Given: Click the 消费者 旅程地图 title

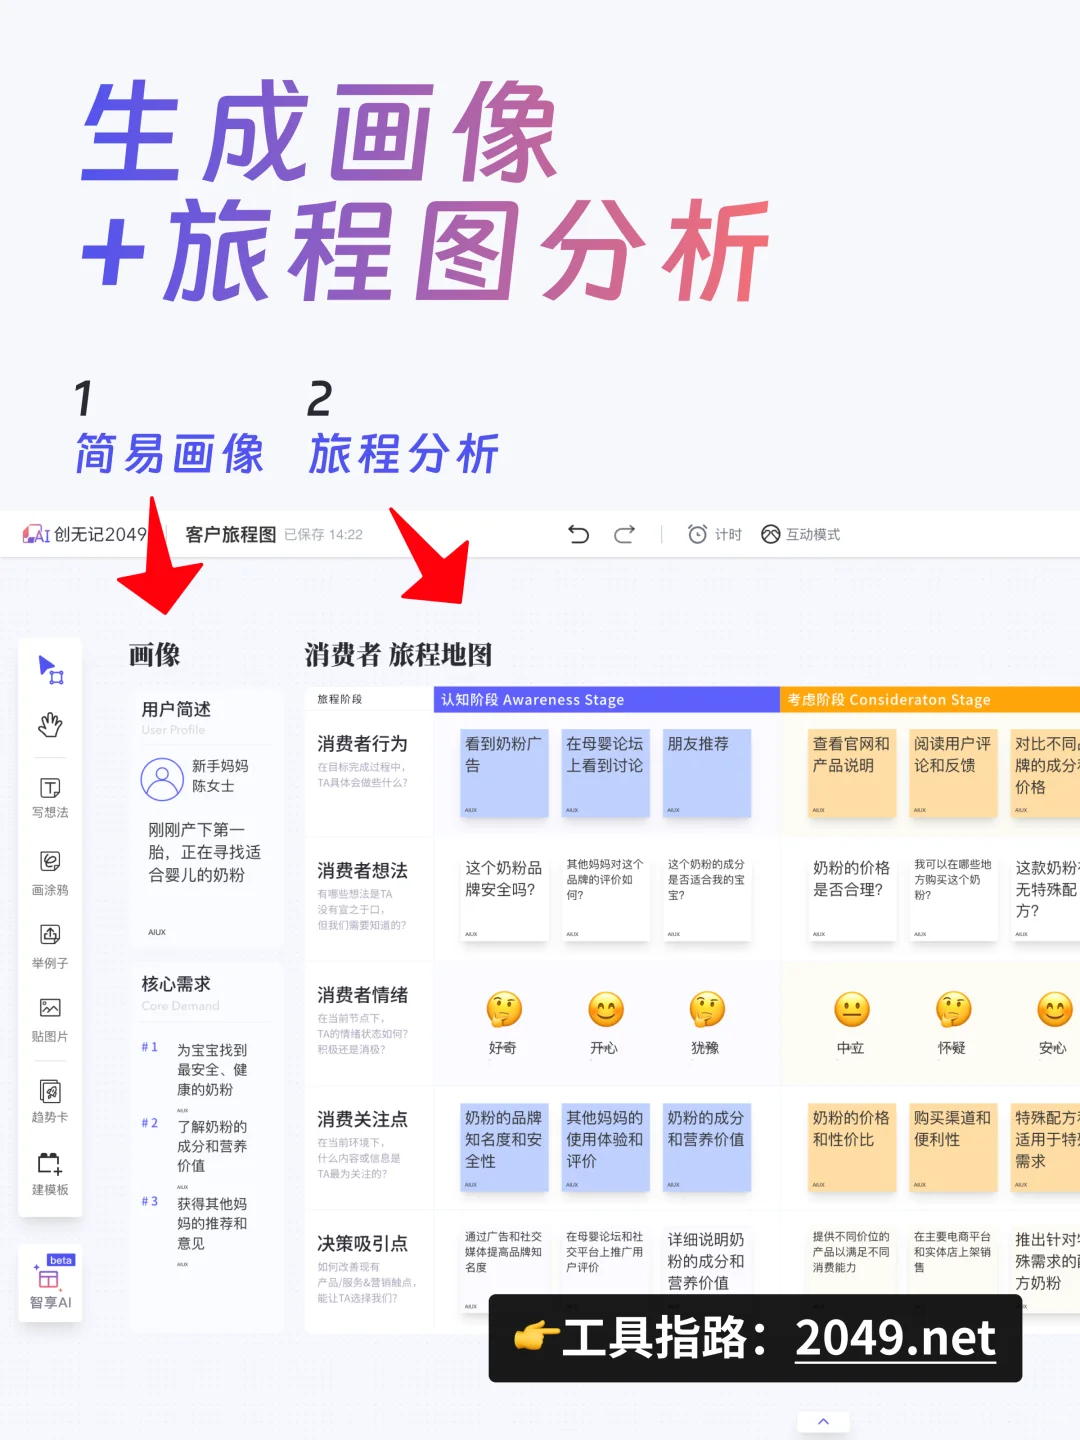Looking at the screenshot, I should (x=398, y=655).
